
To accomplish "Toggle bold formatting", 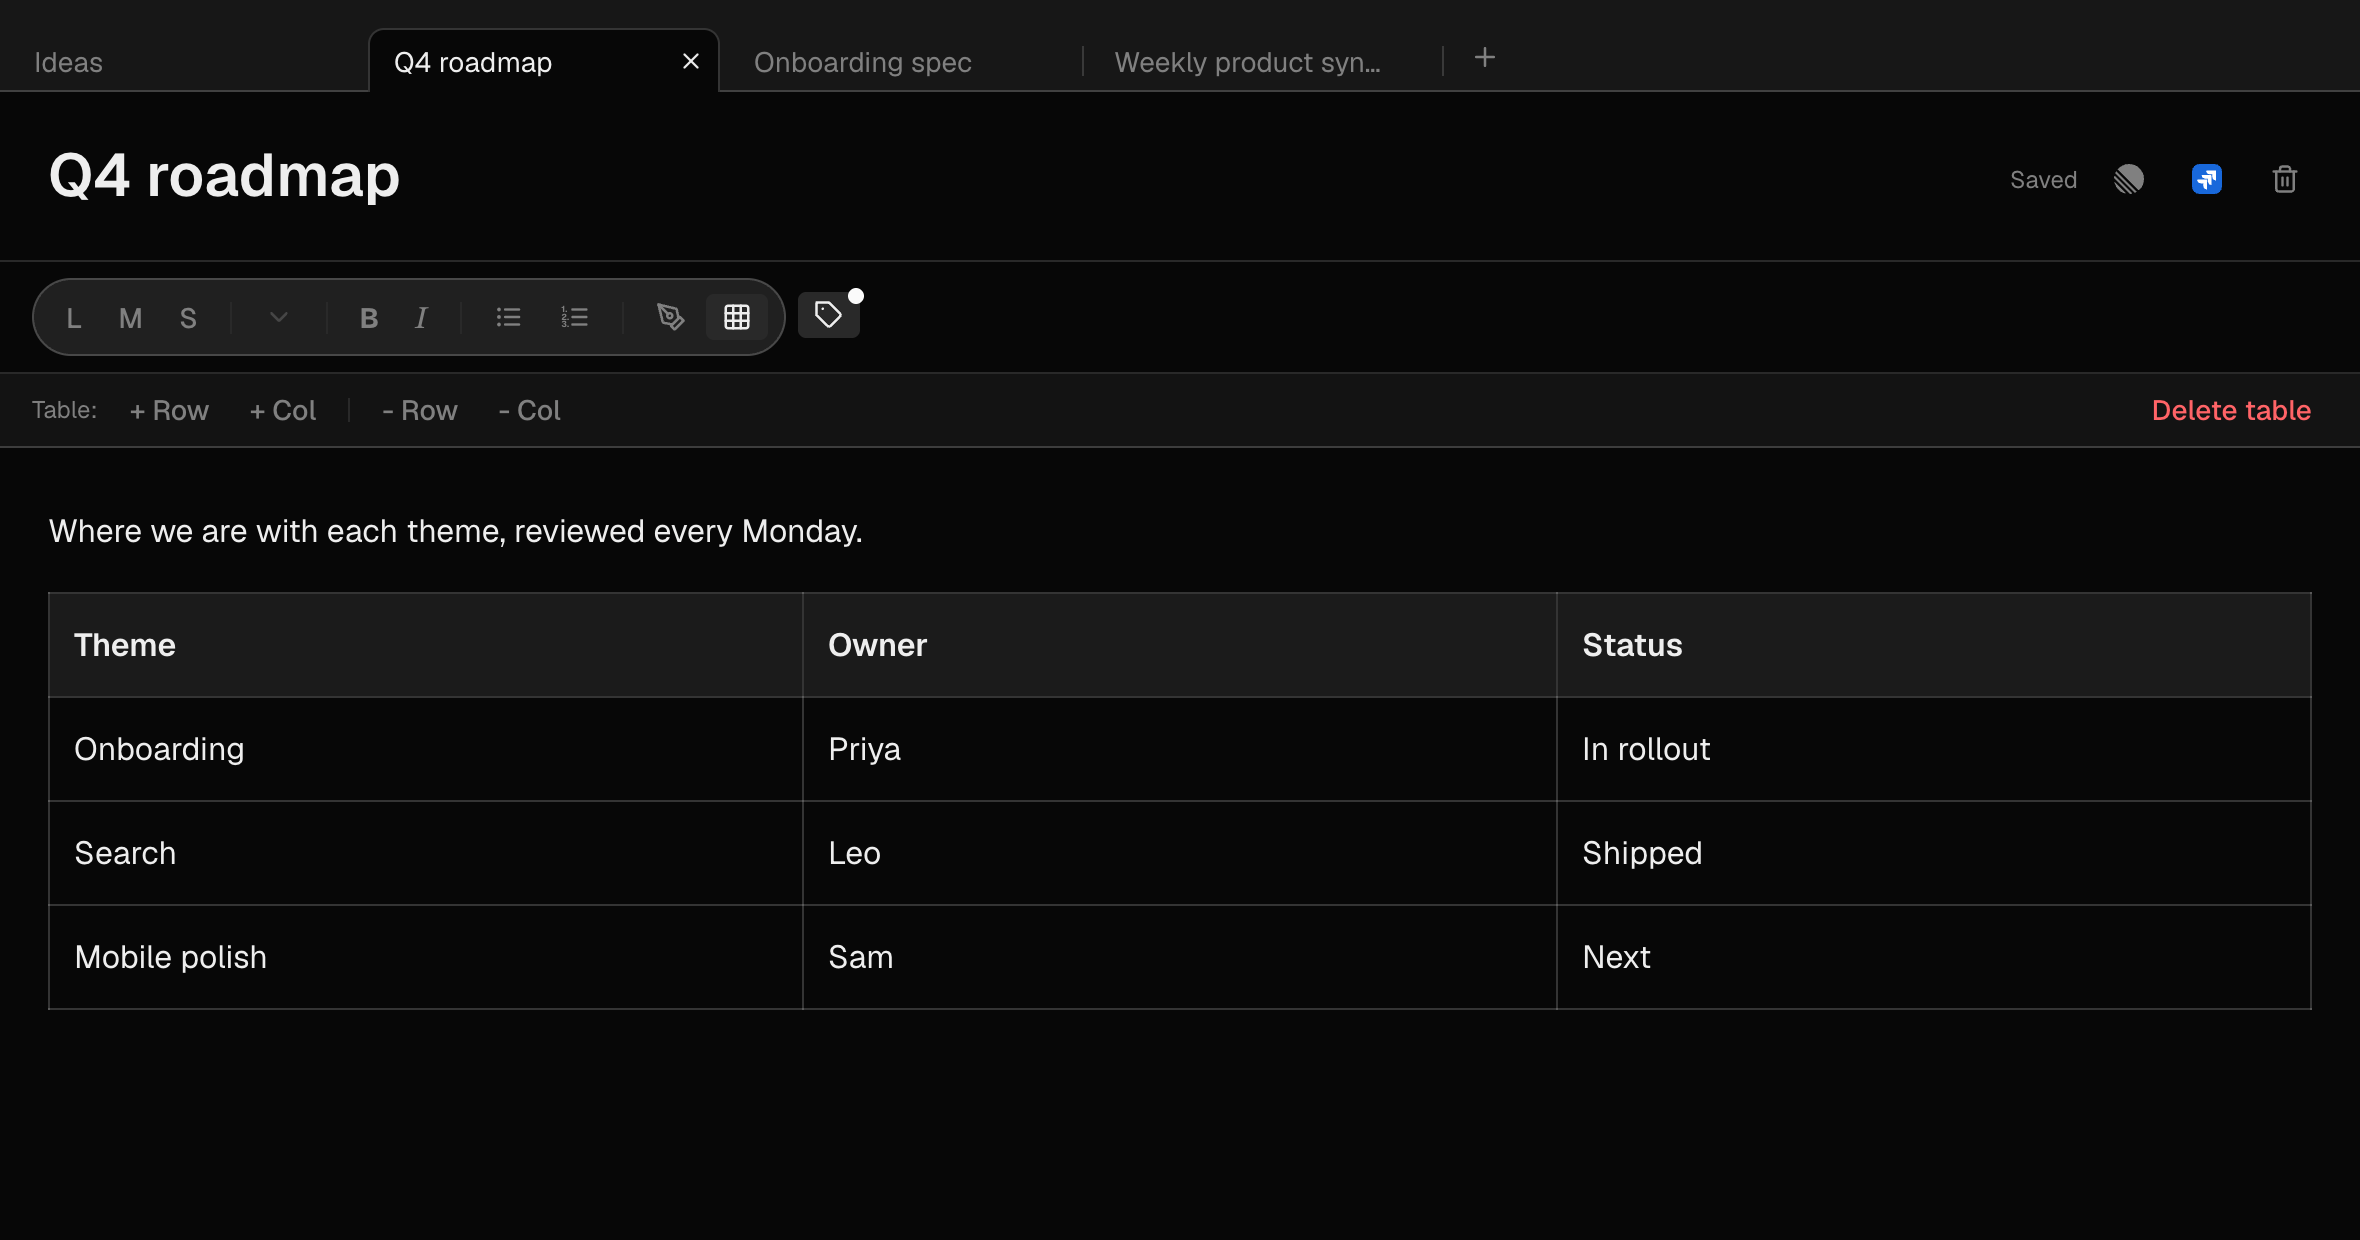I will coord(369,318).
